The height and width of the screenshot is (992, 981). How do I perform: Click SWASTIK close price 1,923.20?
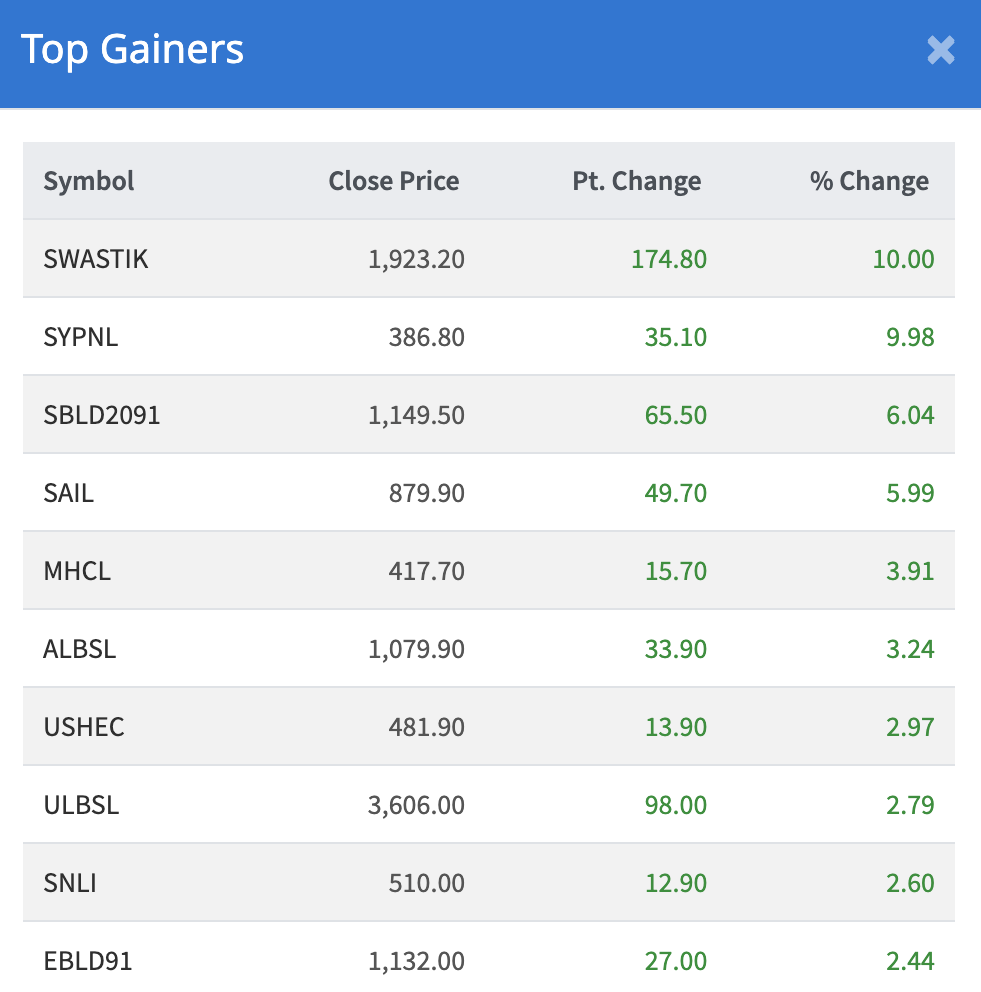click(x=416, y=259)
